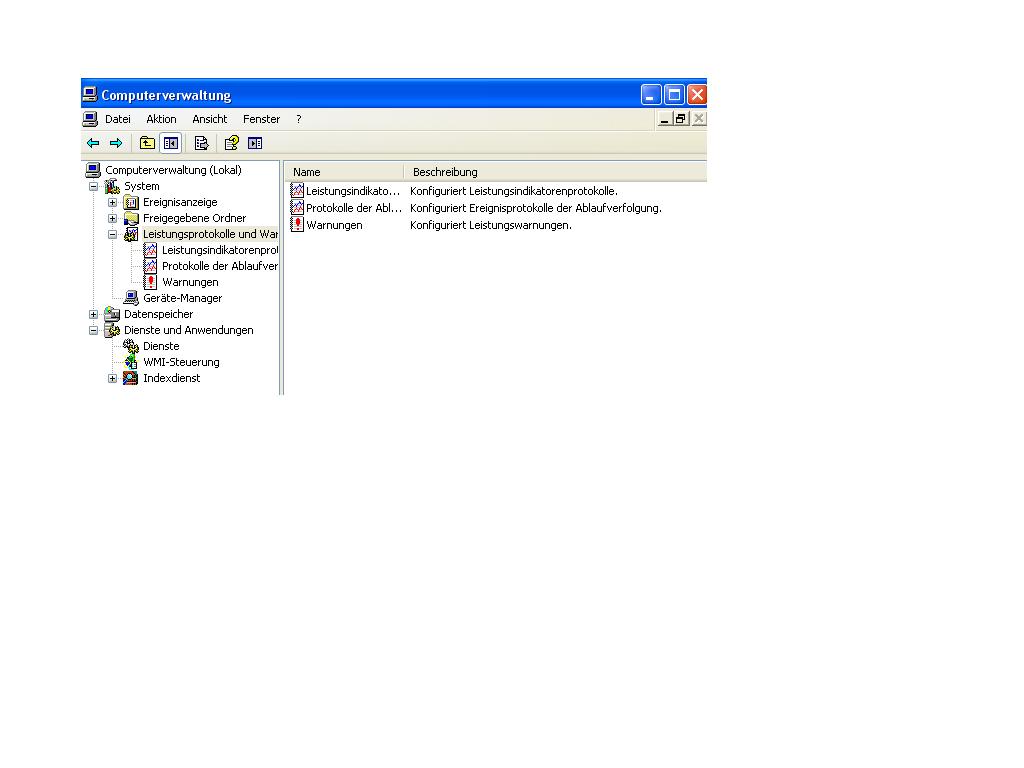The height and width of the screenshot is (768, 1024).
Task: Expand the Ereignisanzeige node
Action: pyautogui.click(x=112, y=202)
